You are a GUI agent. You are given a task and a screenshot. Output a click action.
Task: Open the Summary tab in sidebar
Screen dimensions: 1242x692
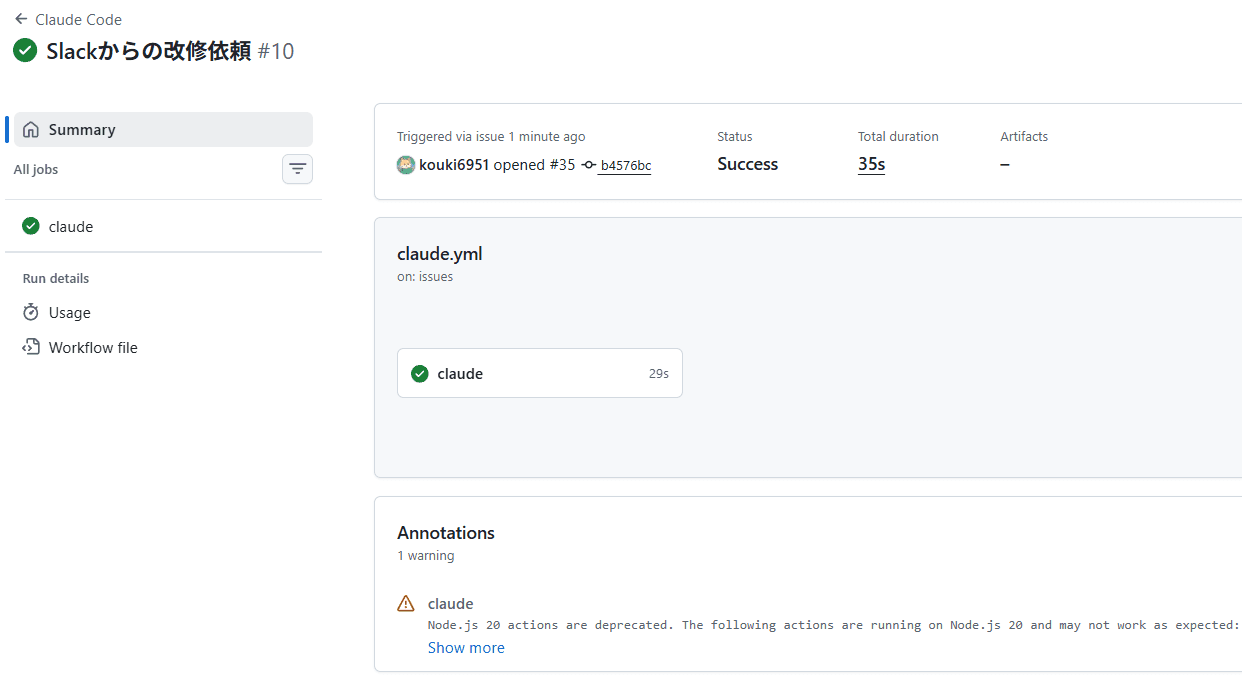click(x=163, y=129)
